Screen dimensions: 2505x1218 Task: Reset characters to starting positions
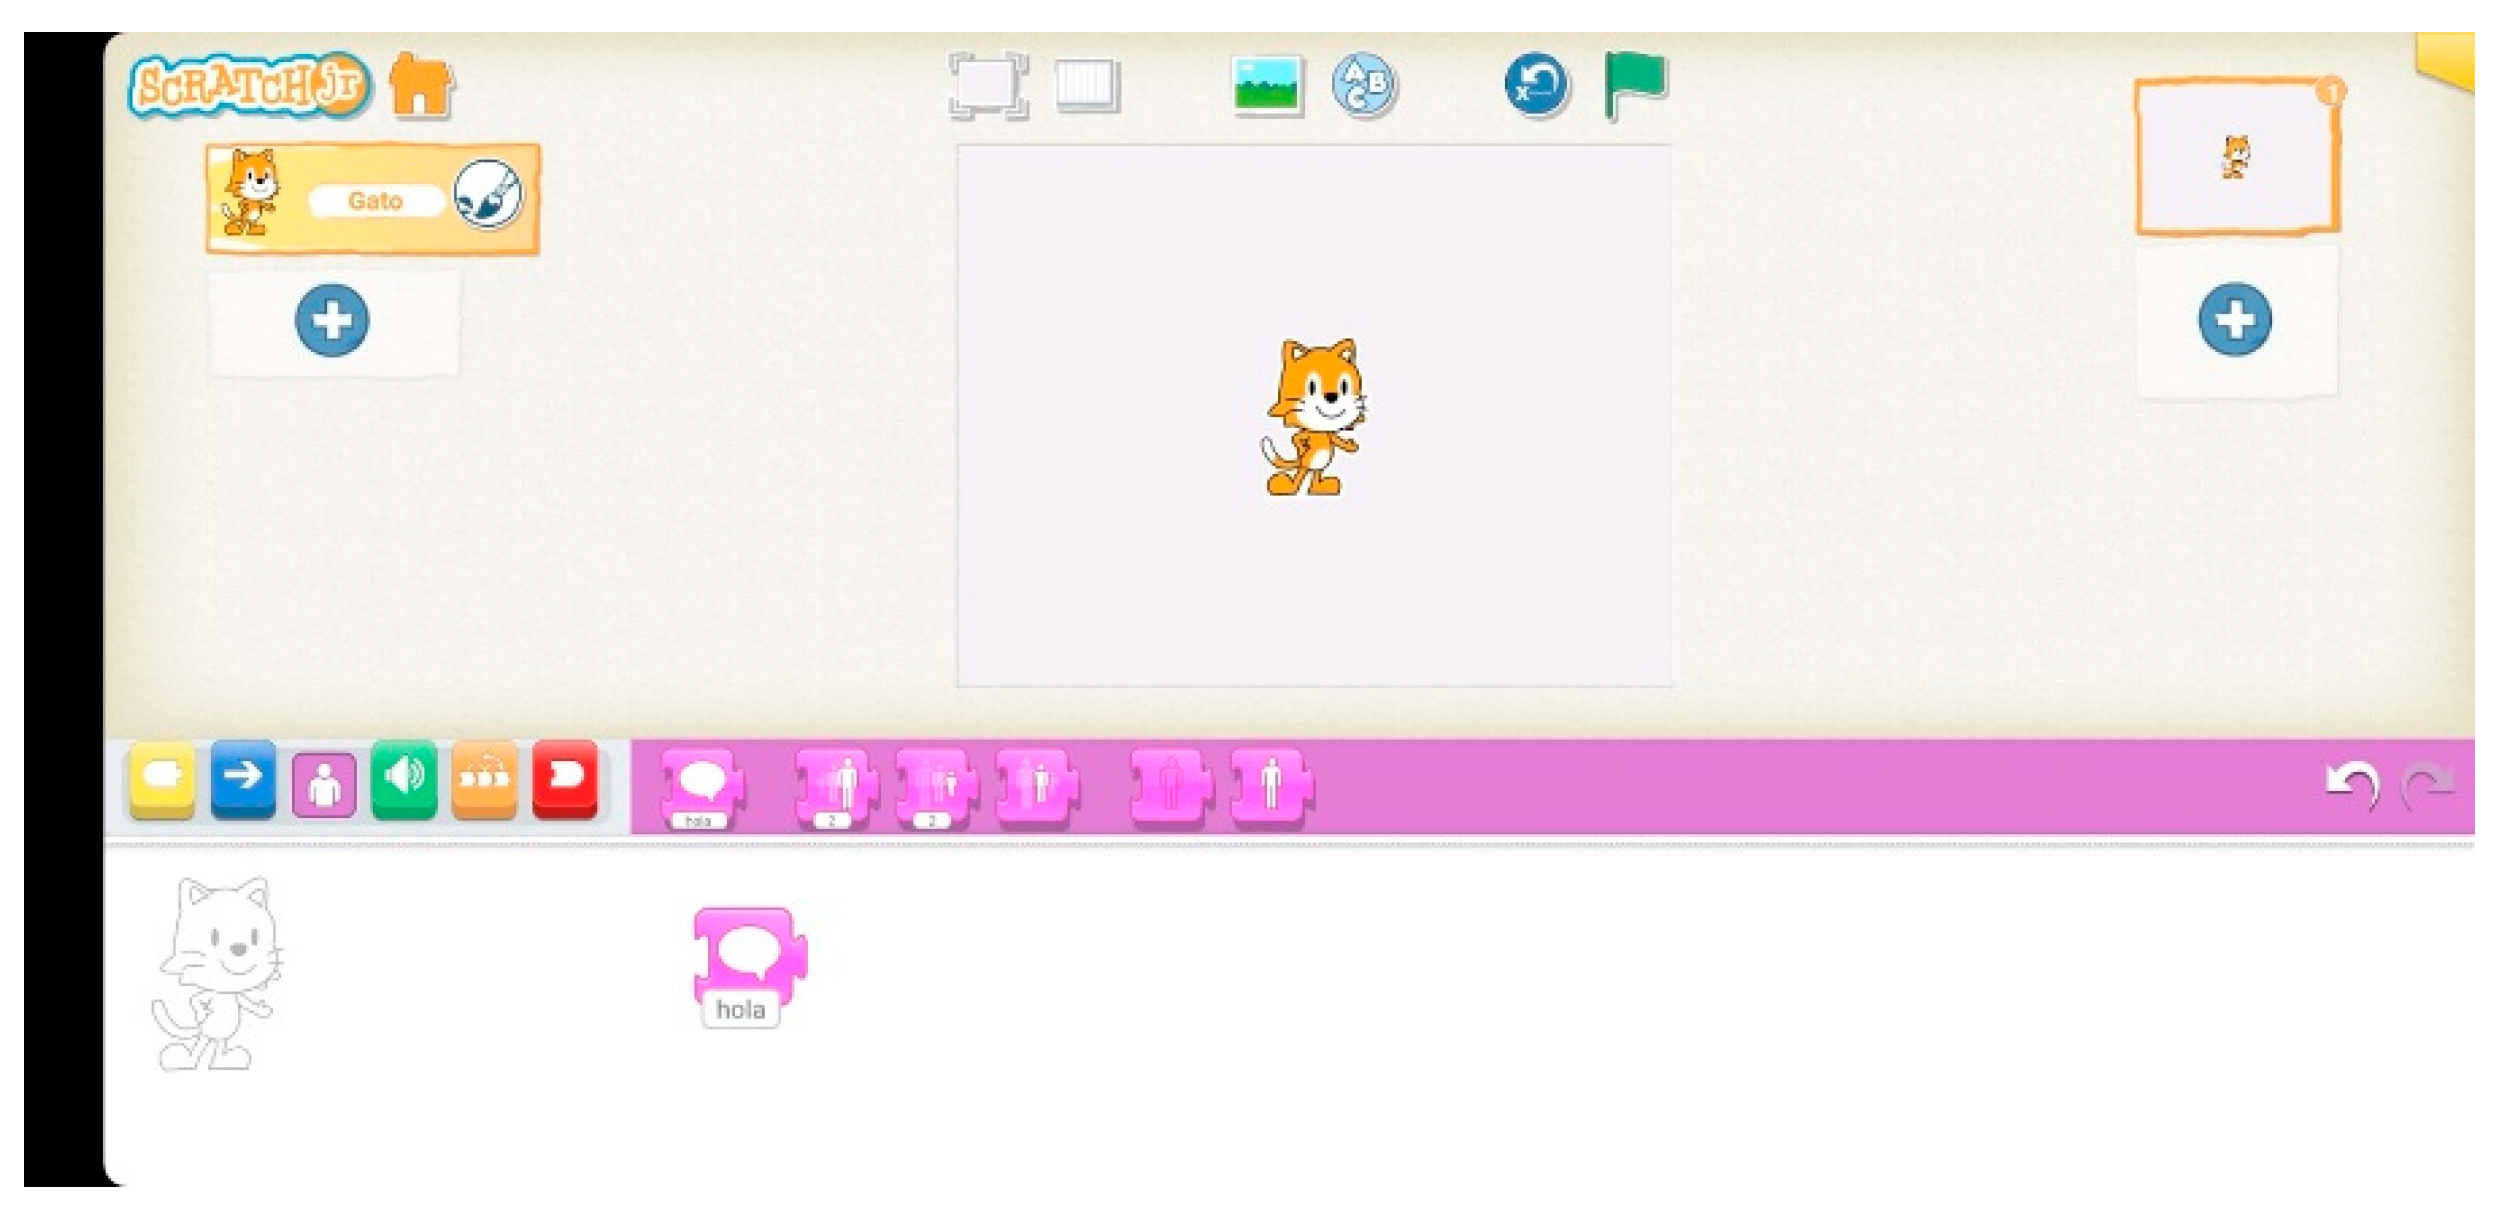pyautogui.click(x=1536, y=86)
